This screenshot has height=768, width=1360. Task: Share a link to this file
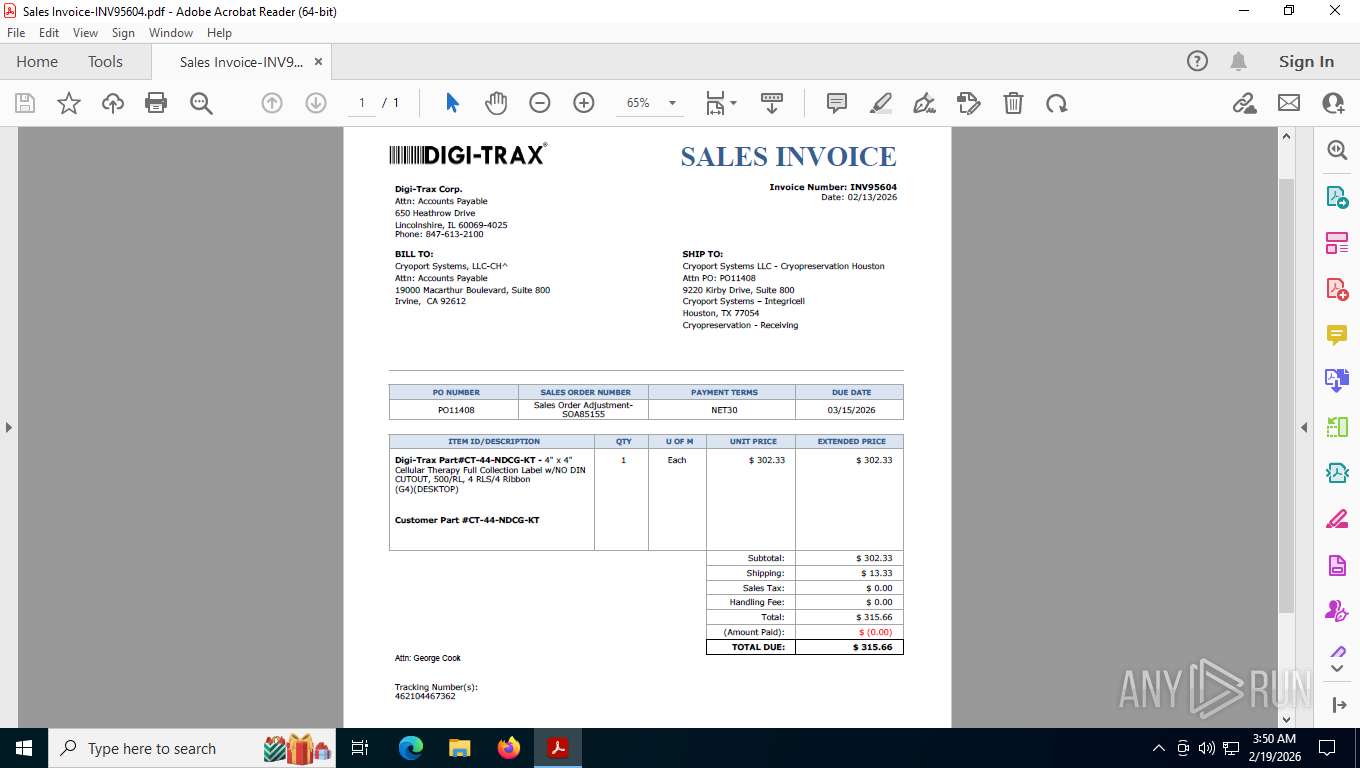point(1245,103)
